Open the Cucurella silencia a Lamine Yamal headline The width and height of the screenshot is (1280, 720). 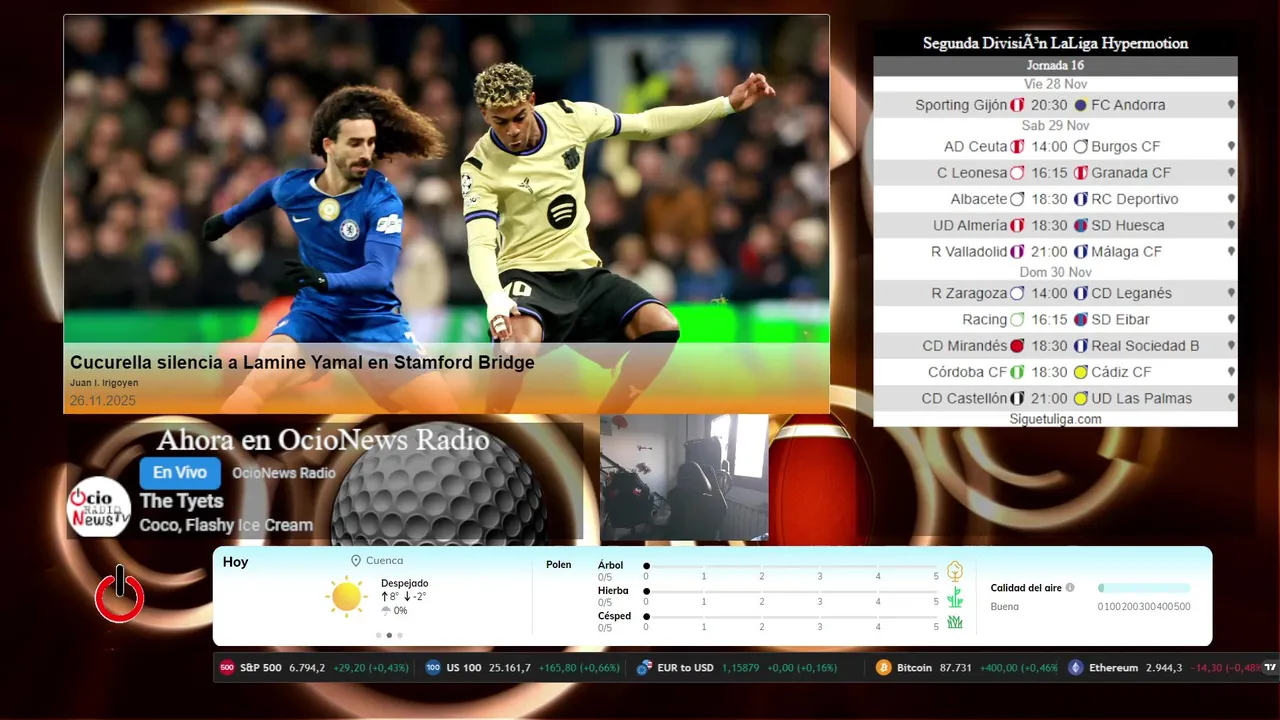(302, 362)
